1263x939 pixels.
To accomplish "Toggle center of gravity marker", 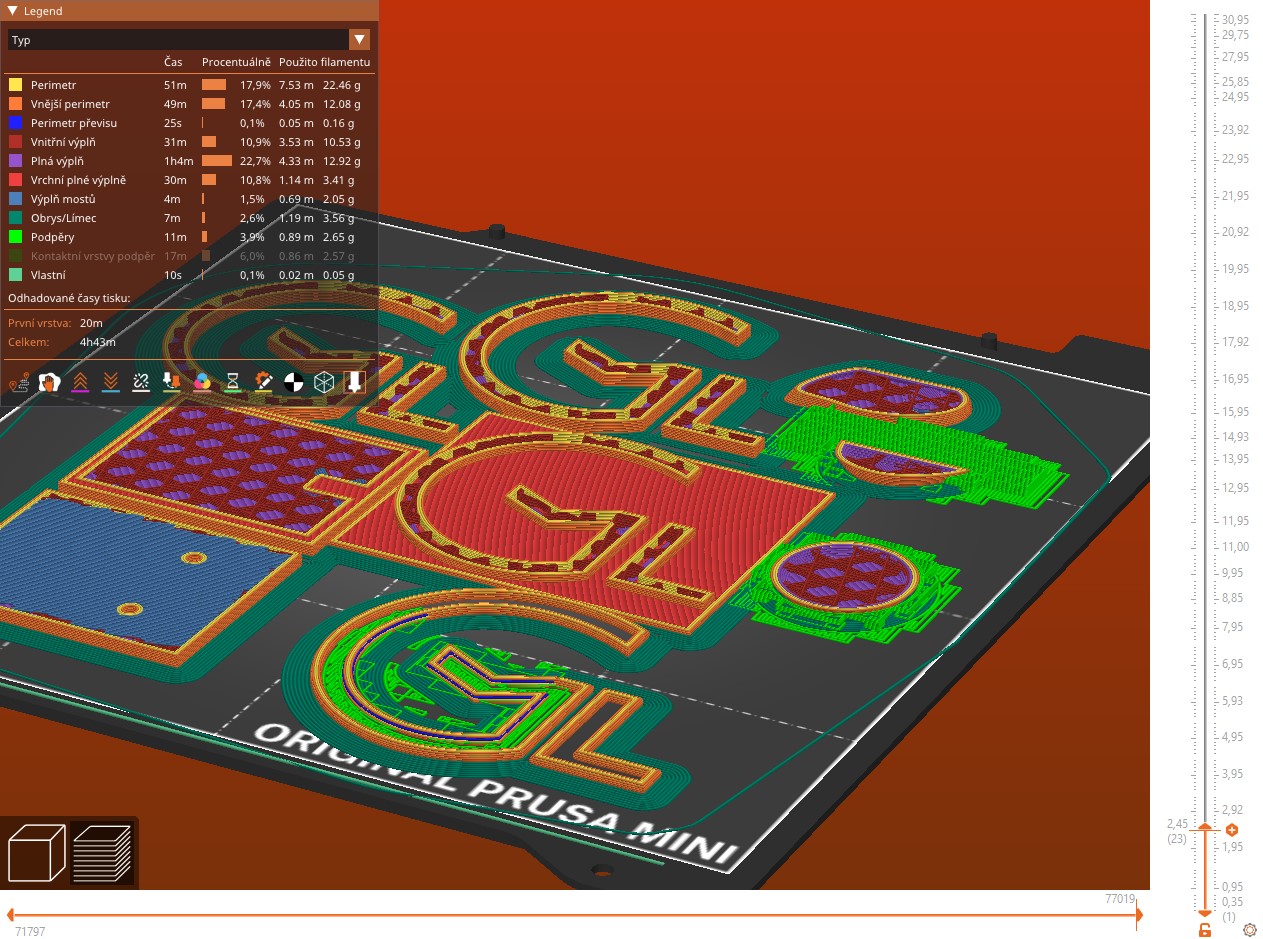I will pyautogui.click(x=294, y=382).
